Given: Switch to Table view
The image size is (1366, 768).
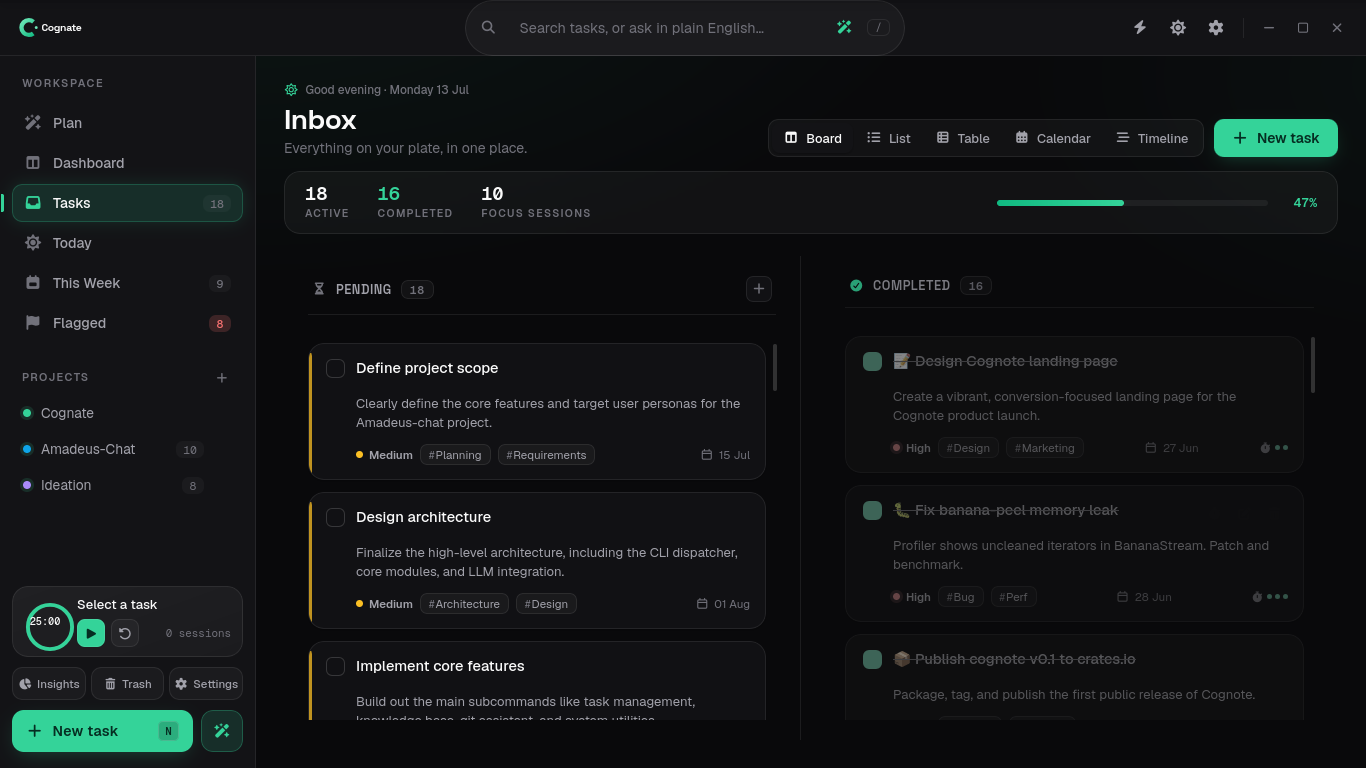Looking at the screenshot, I should 963,138.
